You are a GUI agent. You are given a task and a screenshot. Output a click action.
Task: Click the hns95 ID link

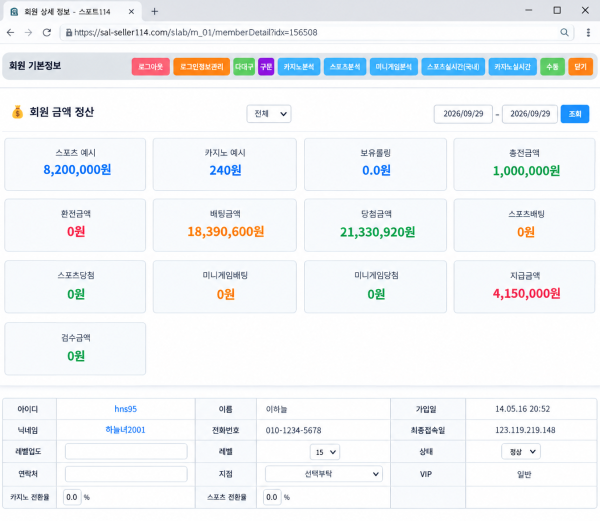(x=126, y=409)
